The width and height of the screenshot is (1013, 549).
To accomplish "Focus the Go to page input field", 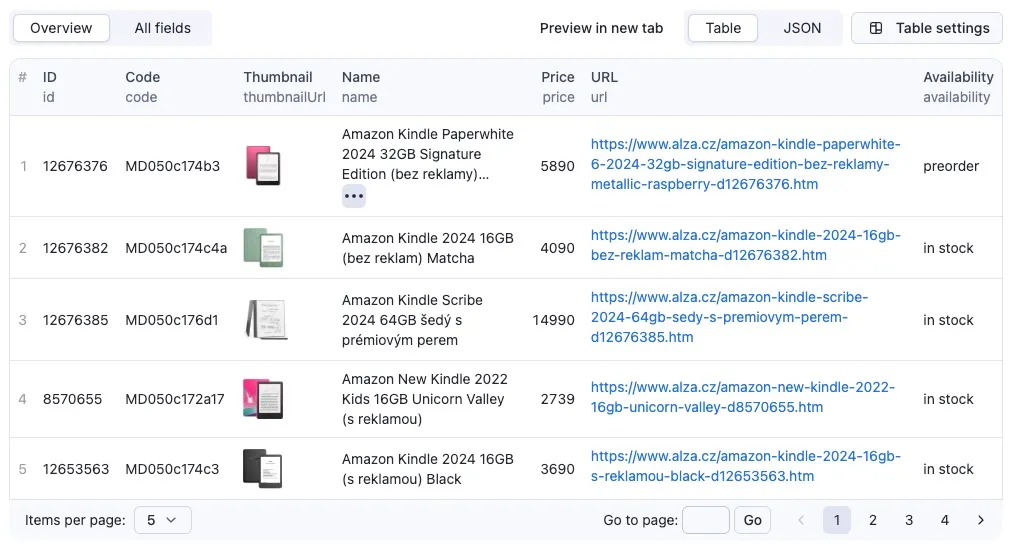I will (705, 520).
